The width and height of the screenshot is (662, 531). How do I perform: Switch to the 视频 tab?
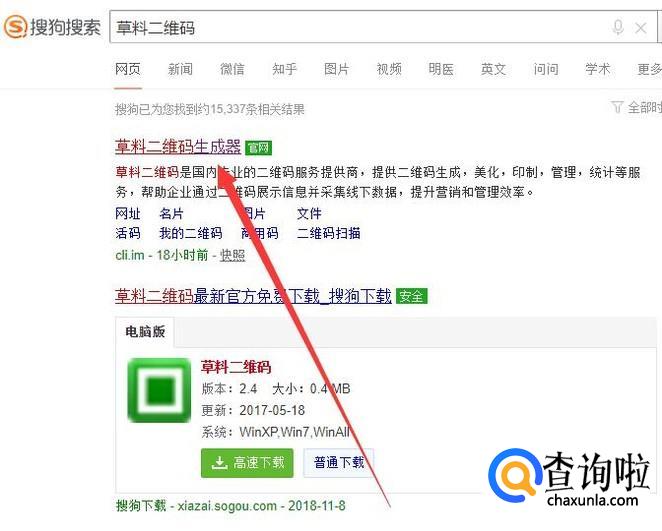point(389,69)
